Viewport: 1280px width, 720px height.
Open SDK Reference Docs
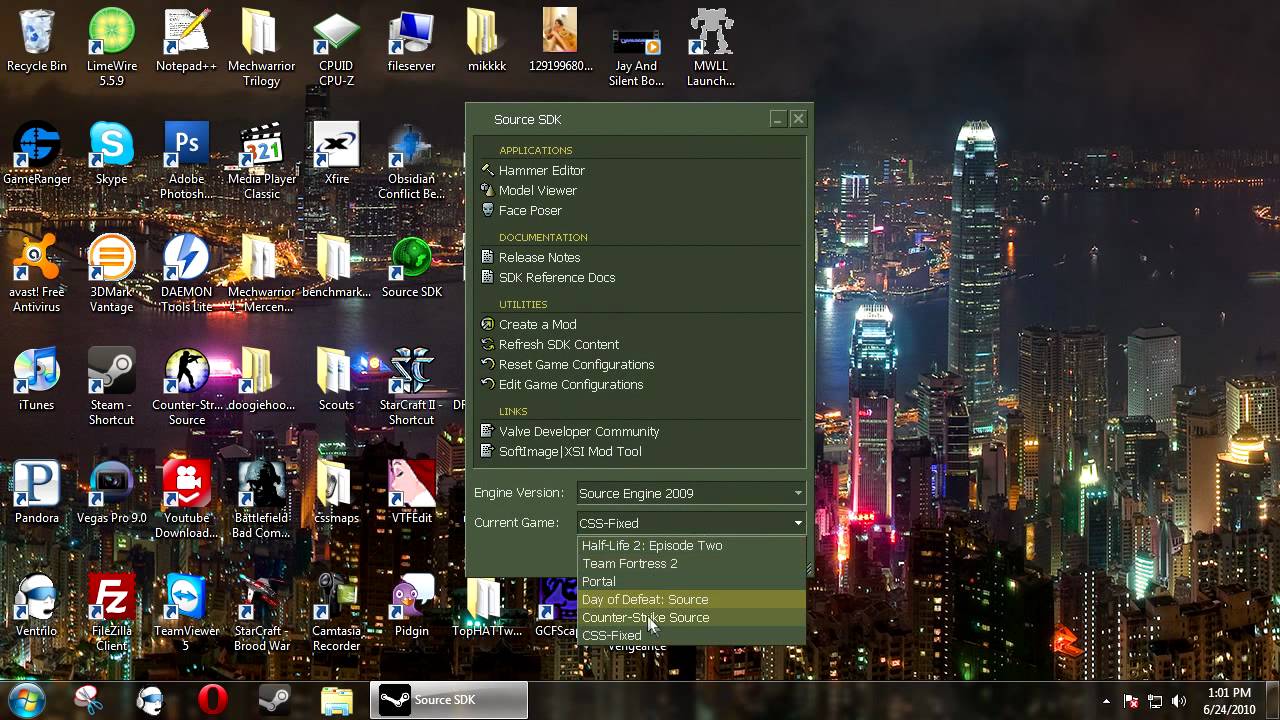[556, 277]
